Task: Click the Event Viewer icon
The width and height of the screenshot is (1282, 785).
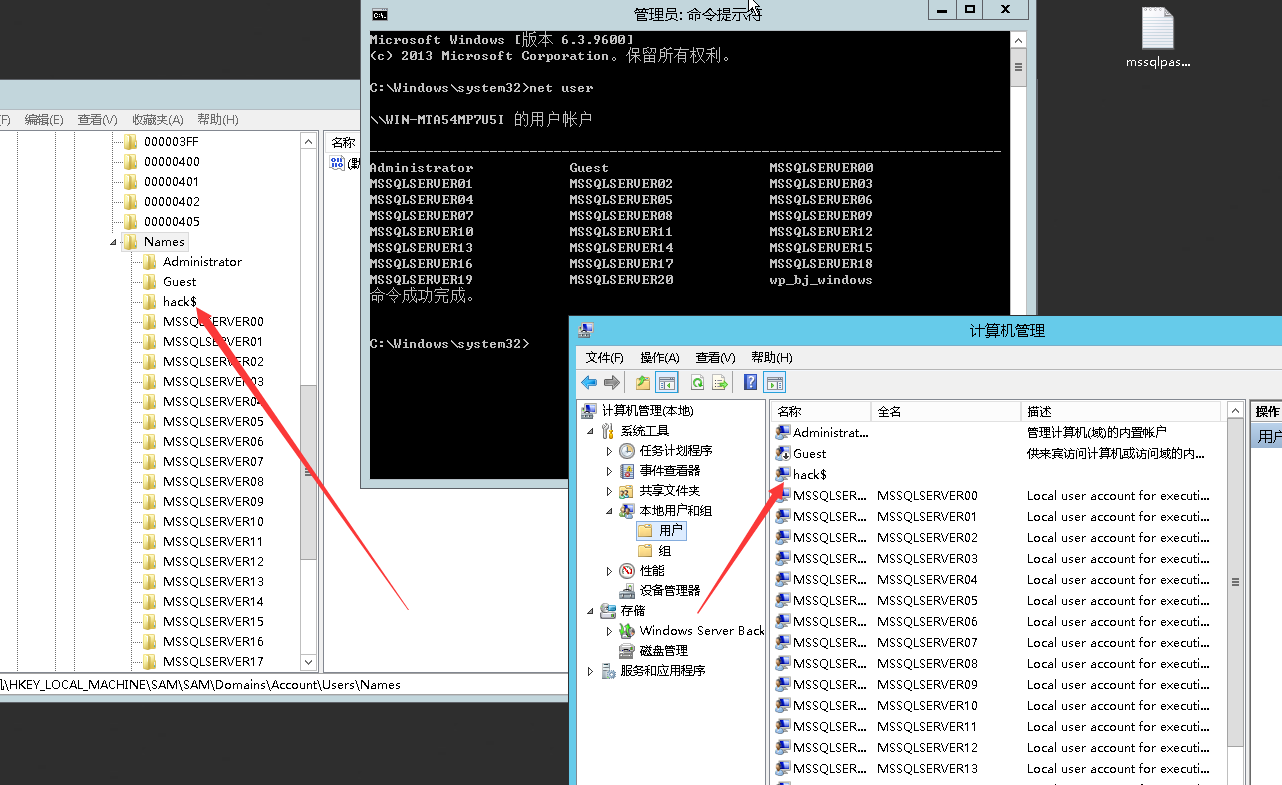Action: (x=627, y=471)
